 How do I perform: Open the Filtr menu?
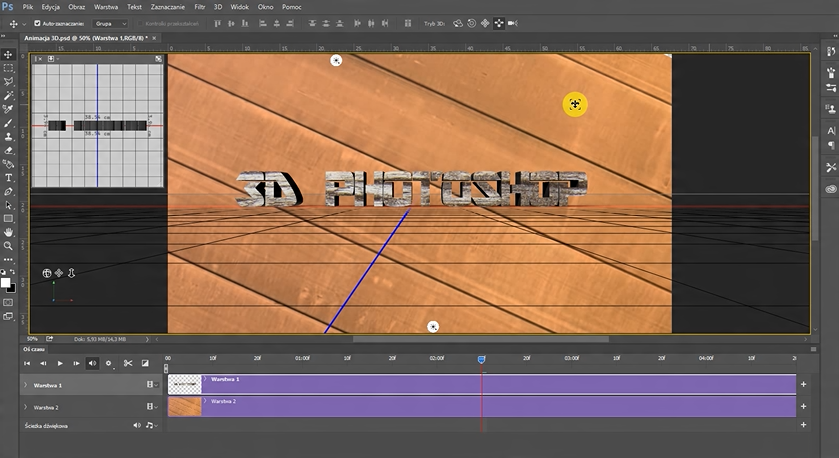coord(200,7)
